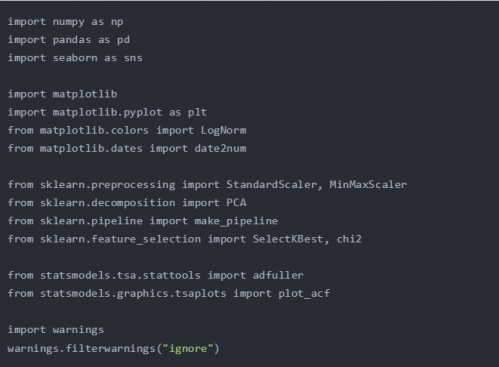Click 'plot_acf' in tsaplots import
This screenshot has width=499, height=367.
coord(304,294)
